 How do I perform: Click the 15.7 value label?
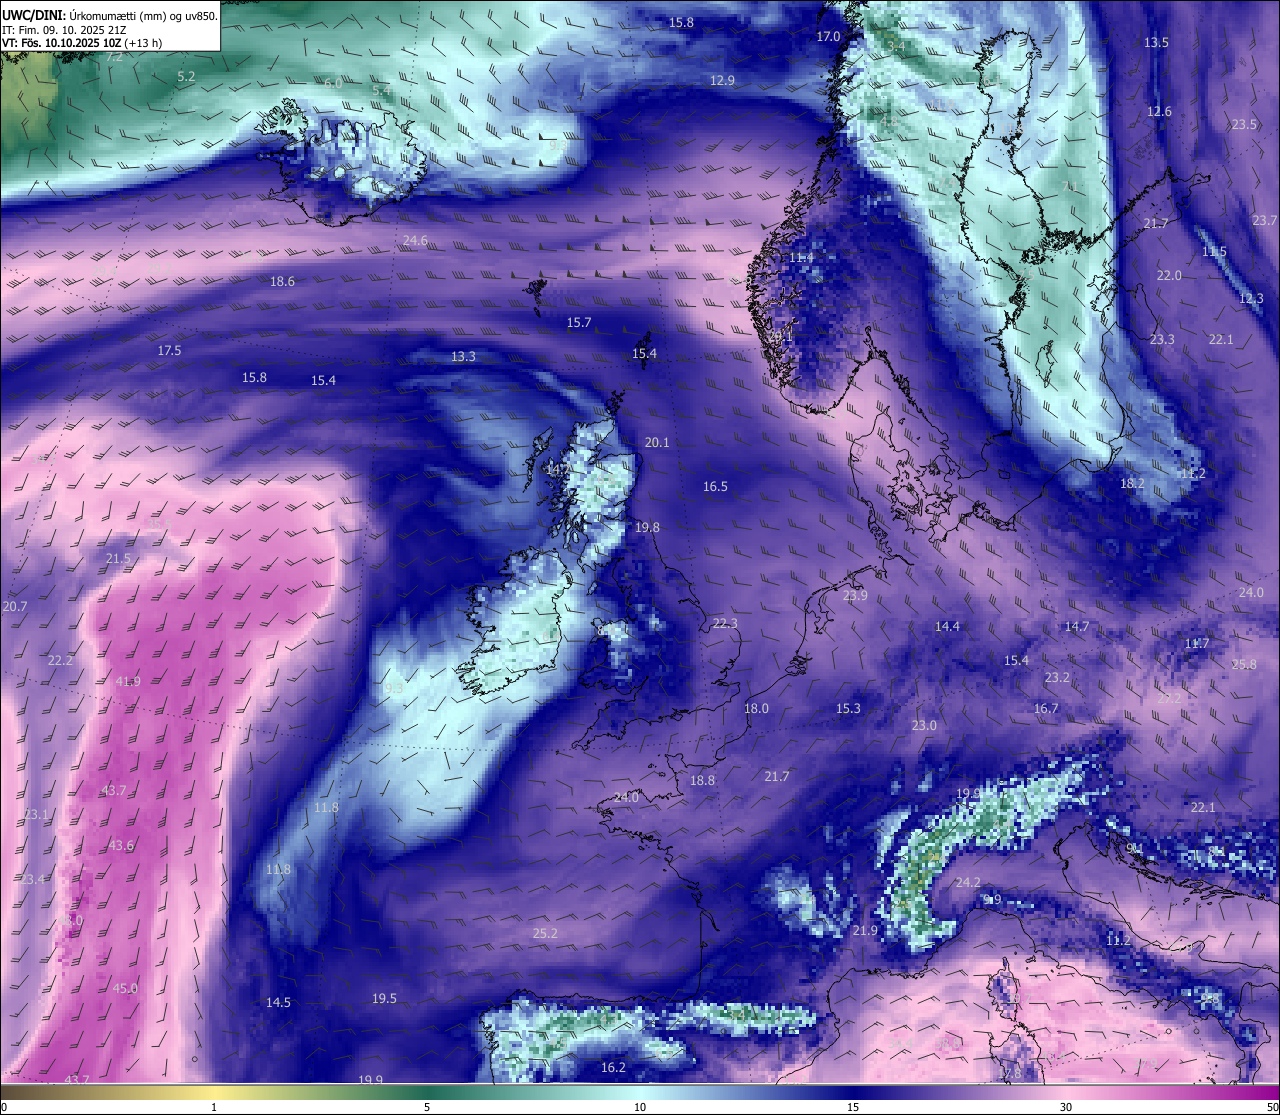click(x=578, y=322)
